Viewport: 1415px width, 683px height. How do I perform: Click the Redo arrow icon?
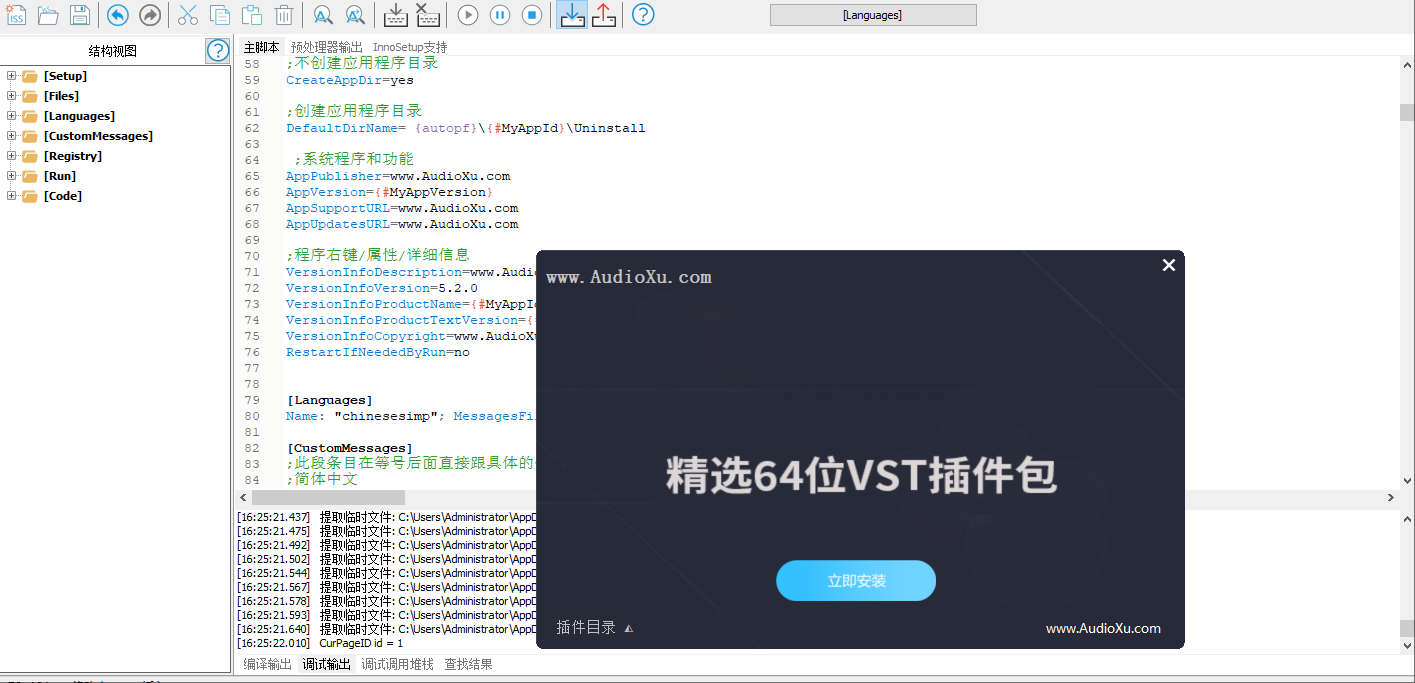pyautogui.click(x=149, y=14)
